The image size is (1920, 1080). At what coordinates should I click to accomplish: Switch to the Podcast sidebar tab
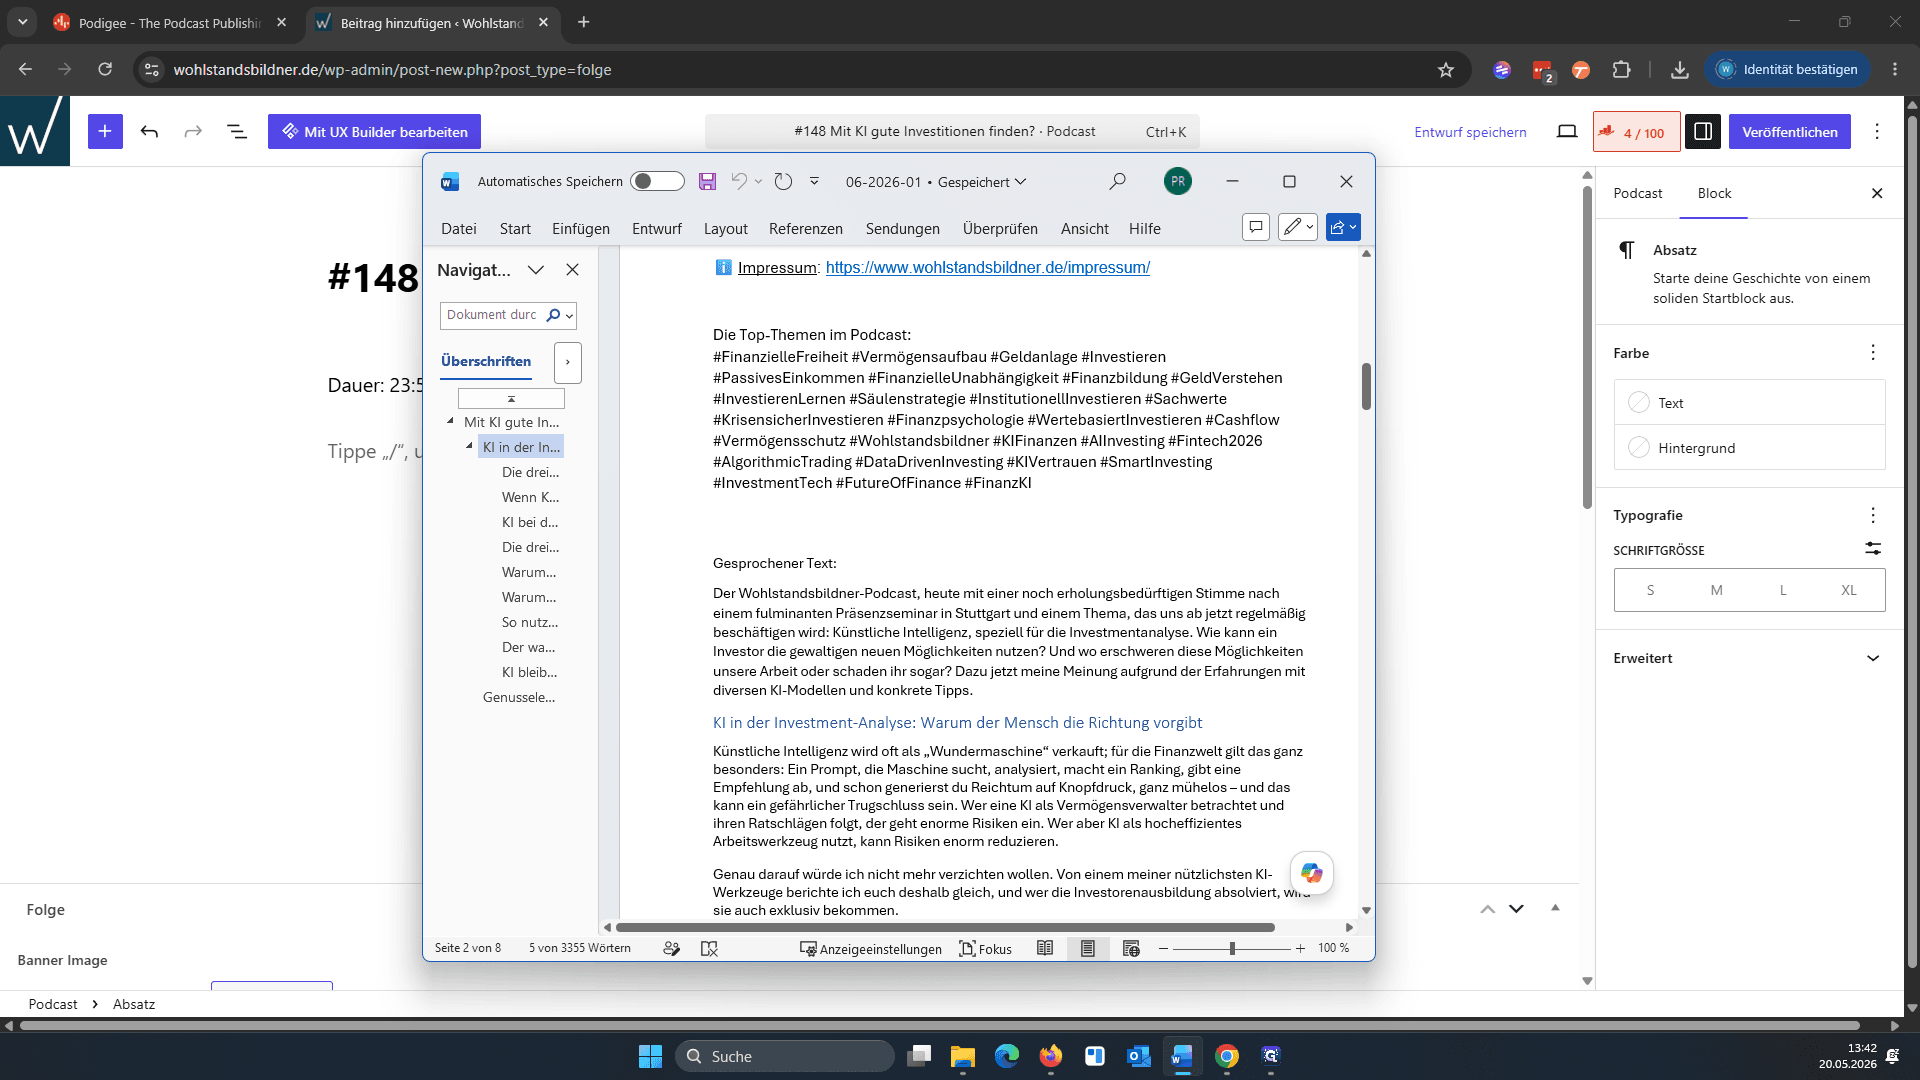(1637, 193)
